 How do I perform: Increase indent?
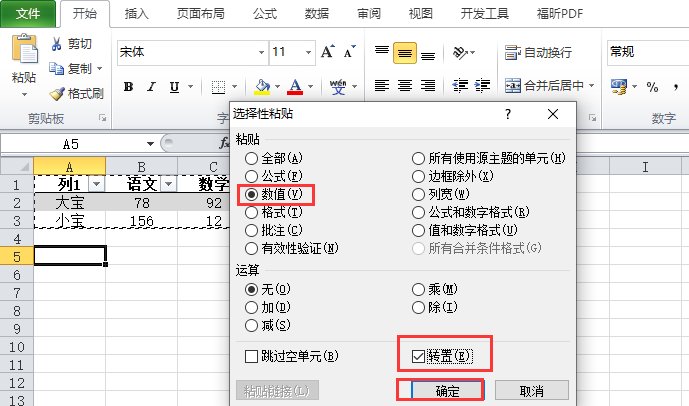coord(482,85)
